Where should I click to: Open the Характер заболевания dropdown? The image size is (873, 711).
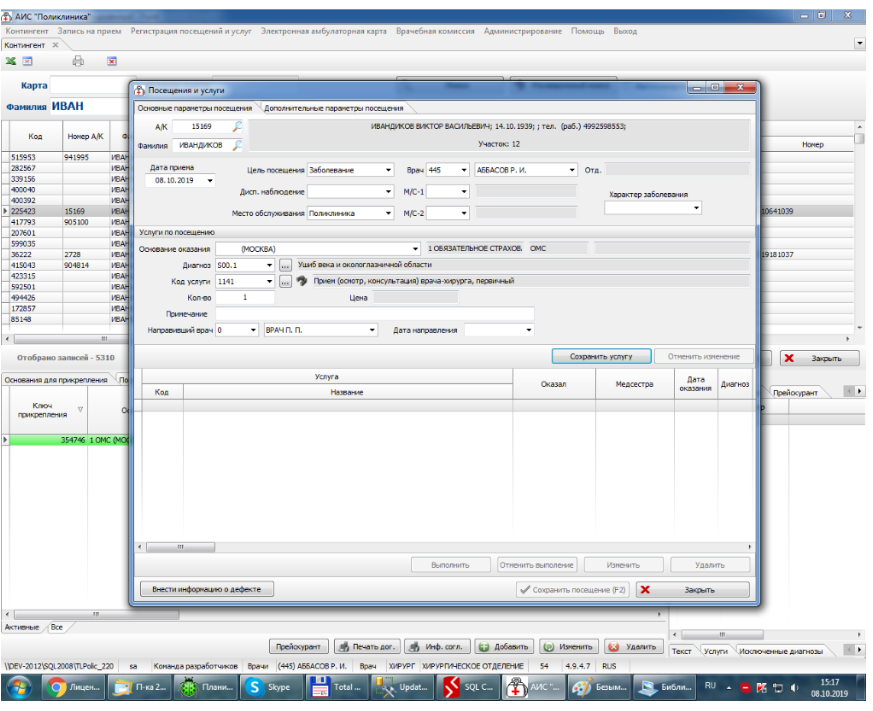point(696,208)
